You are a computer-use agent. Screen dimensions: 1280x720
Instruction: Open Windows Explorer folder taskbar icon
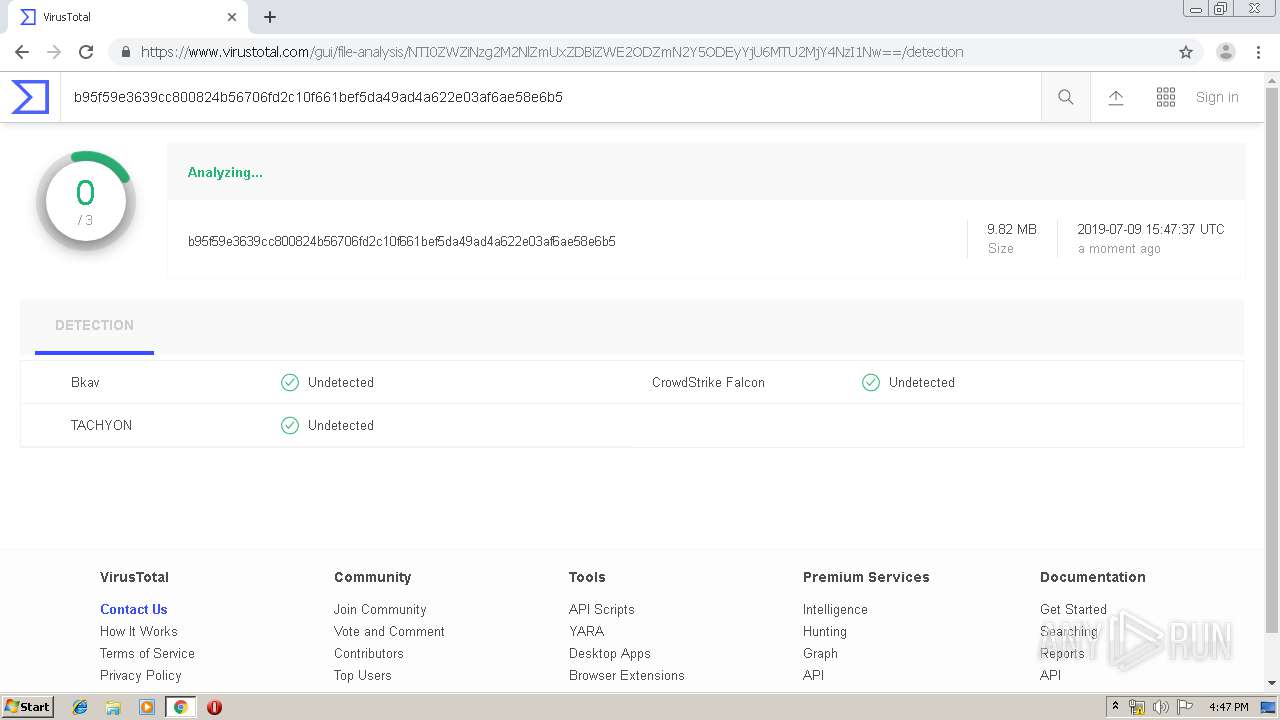113,707
